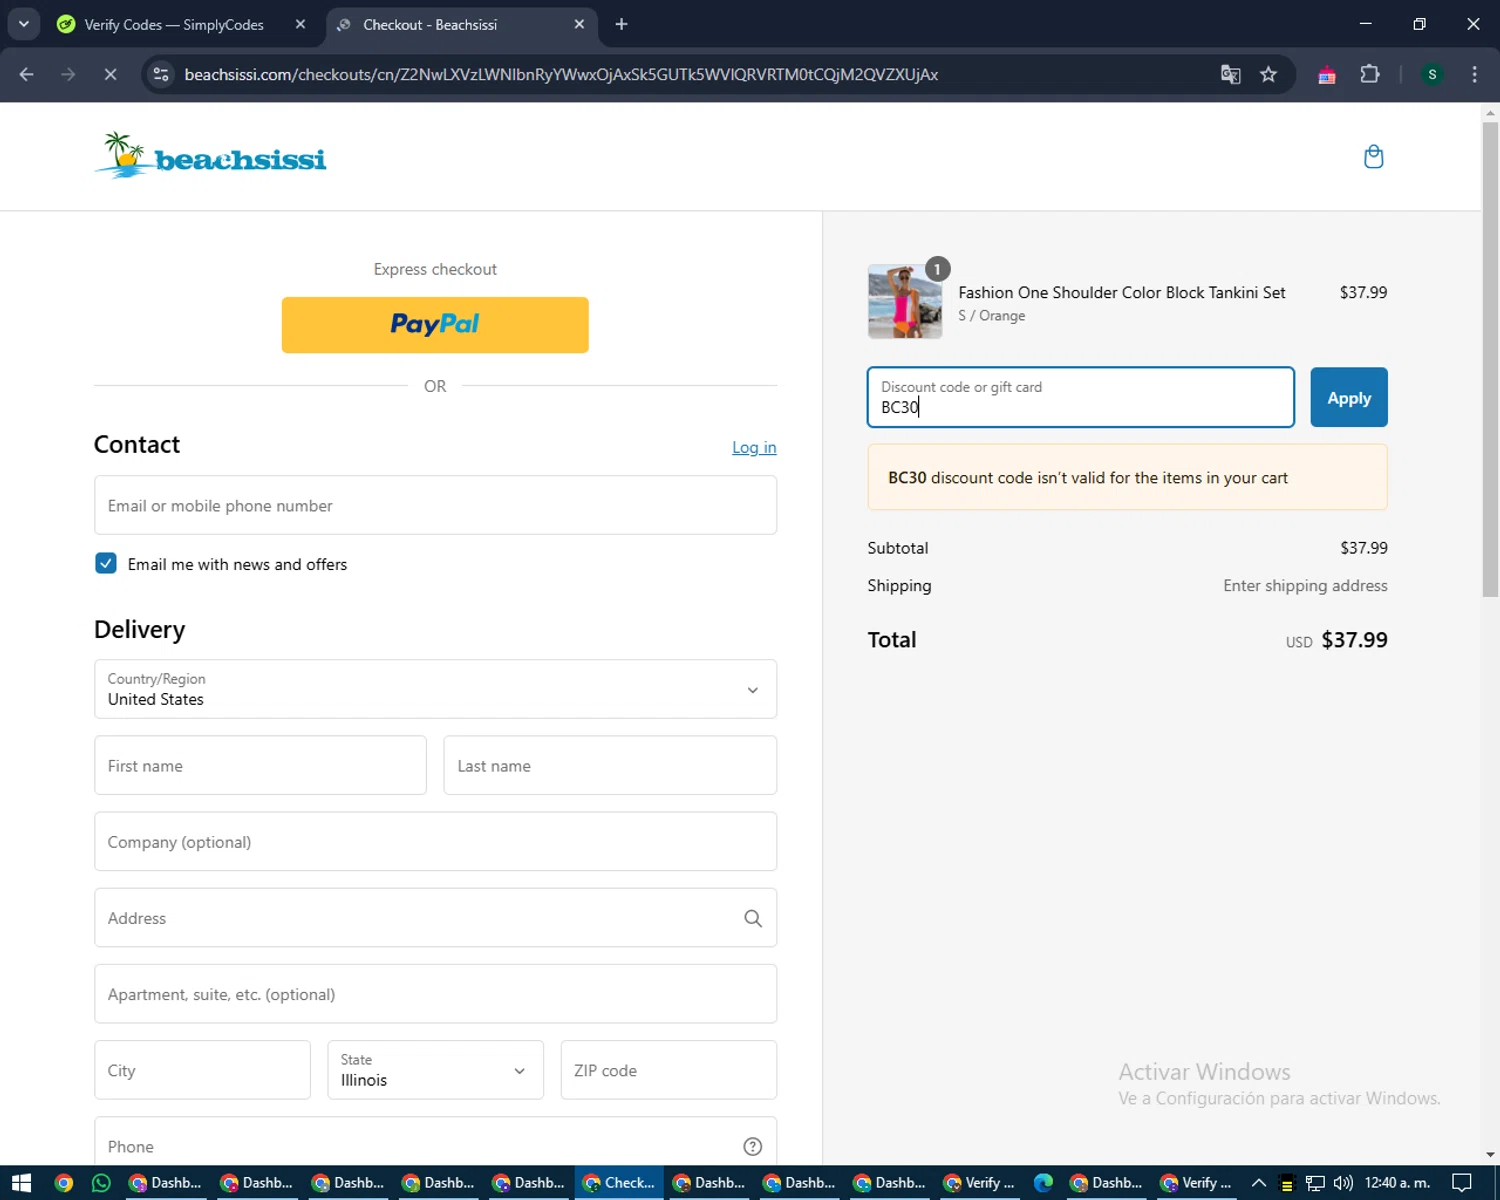Click the page vertical scrollbar thumb
This screenshot has height=1200, width=1500.
point(1490,360)
